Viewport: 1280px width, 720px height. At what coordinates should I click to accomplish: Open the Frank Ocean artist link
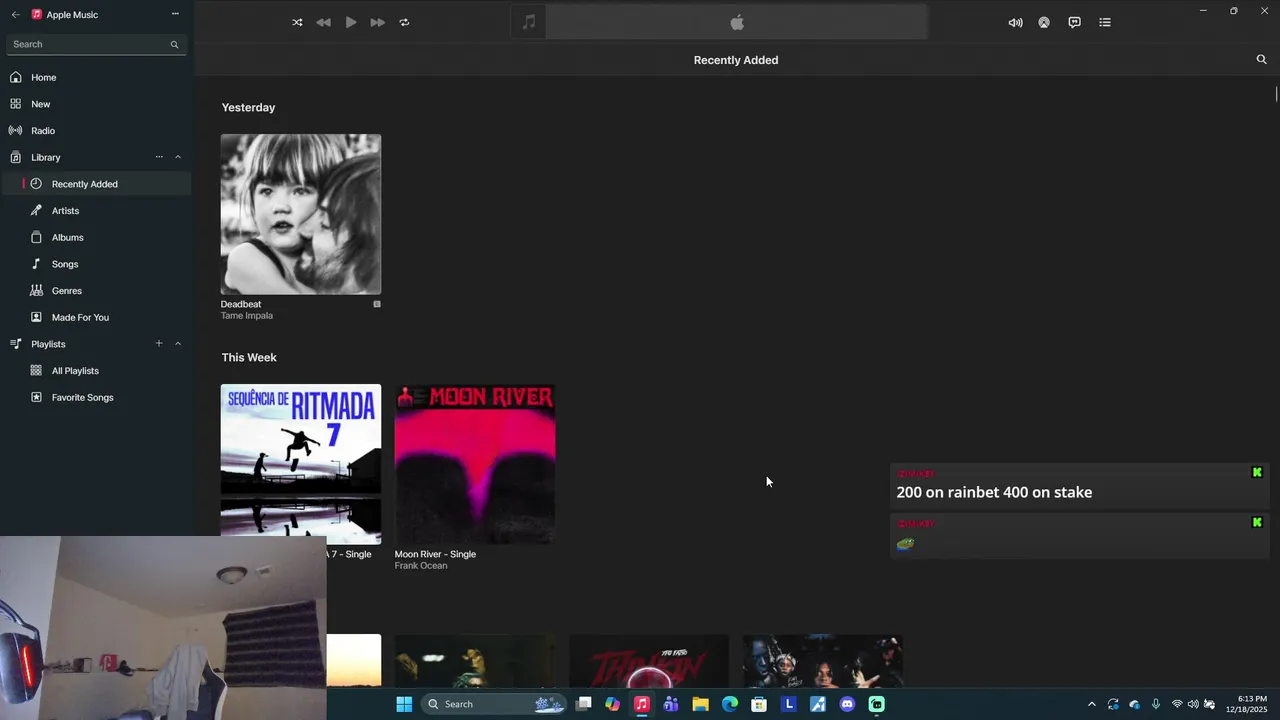pos(421,566)
